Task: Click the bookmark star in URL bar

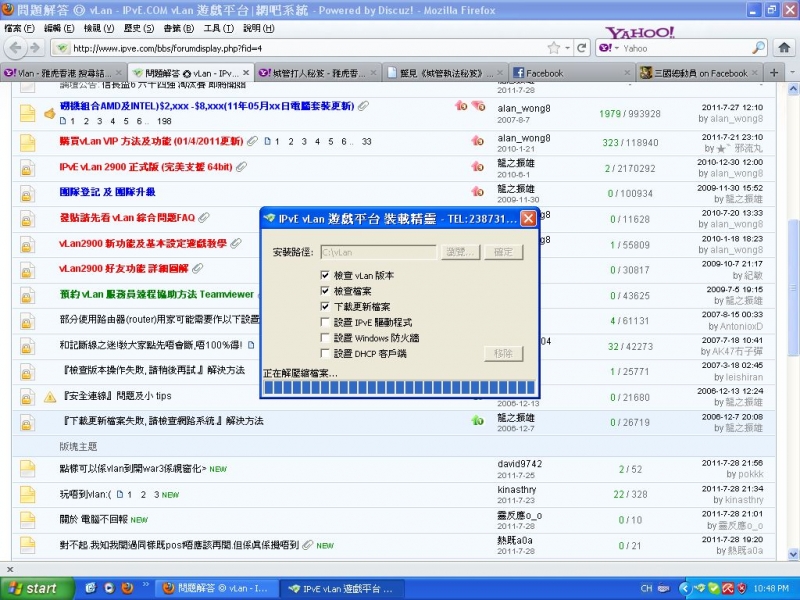Action: [553, 48]
